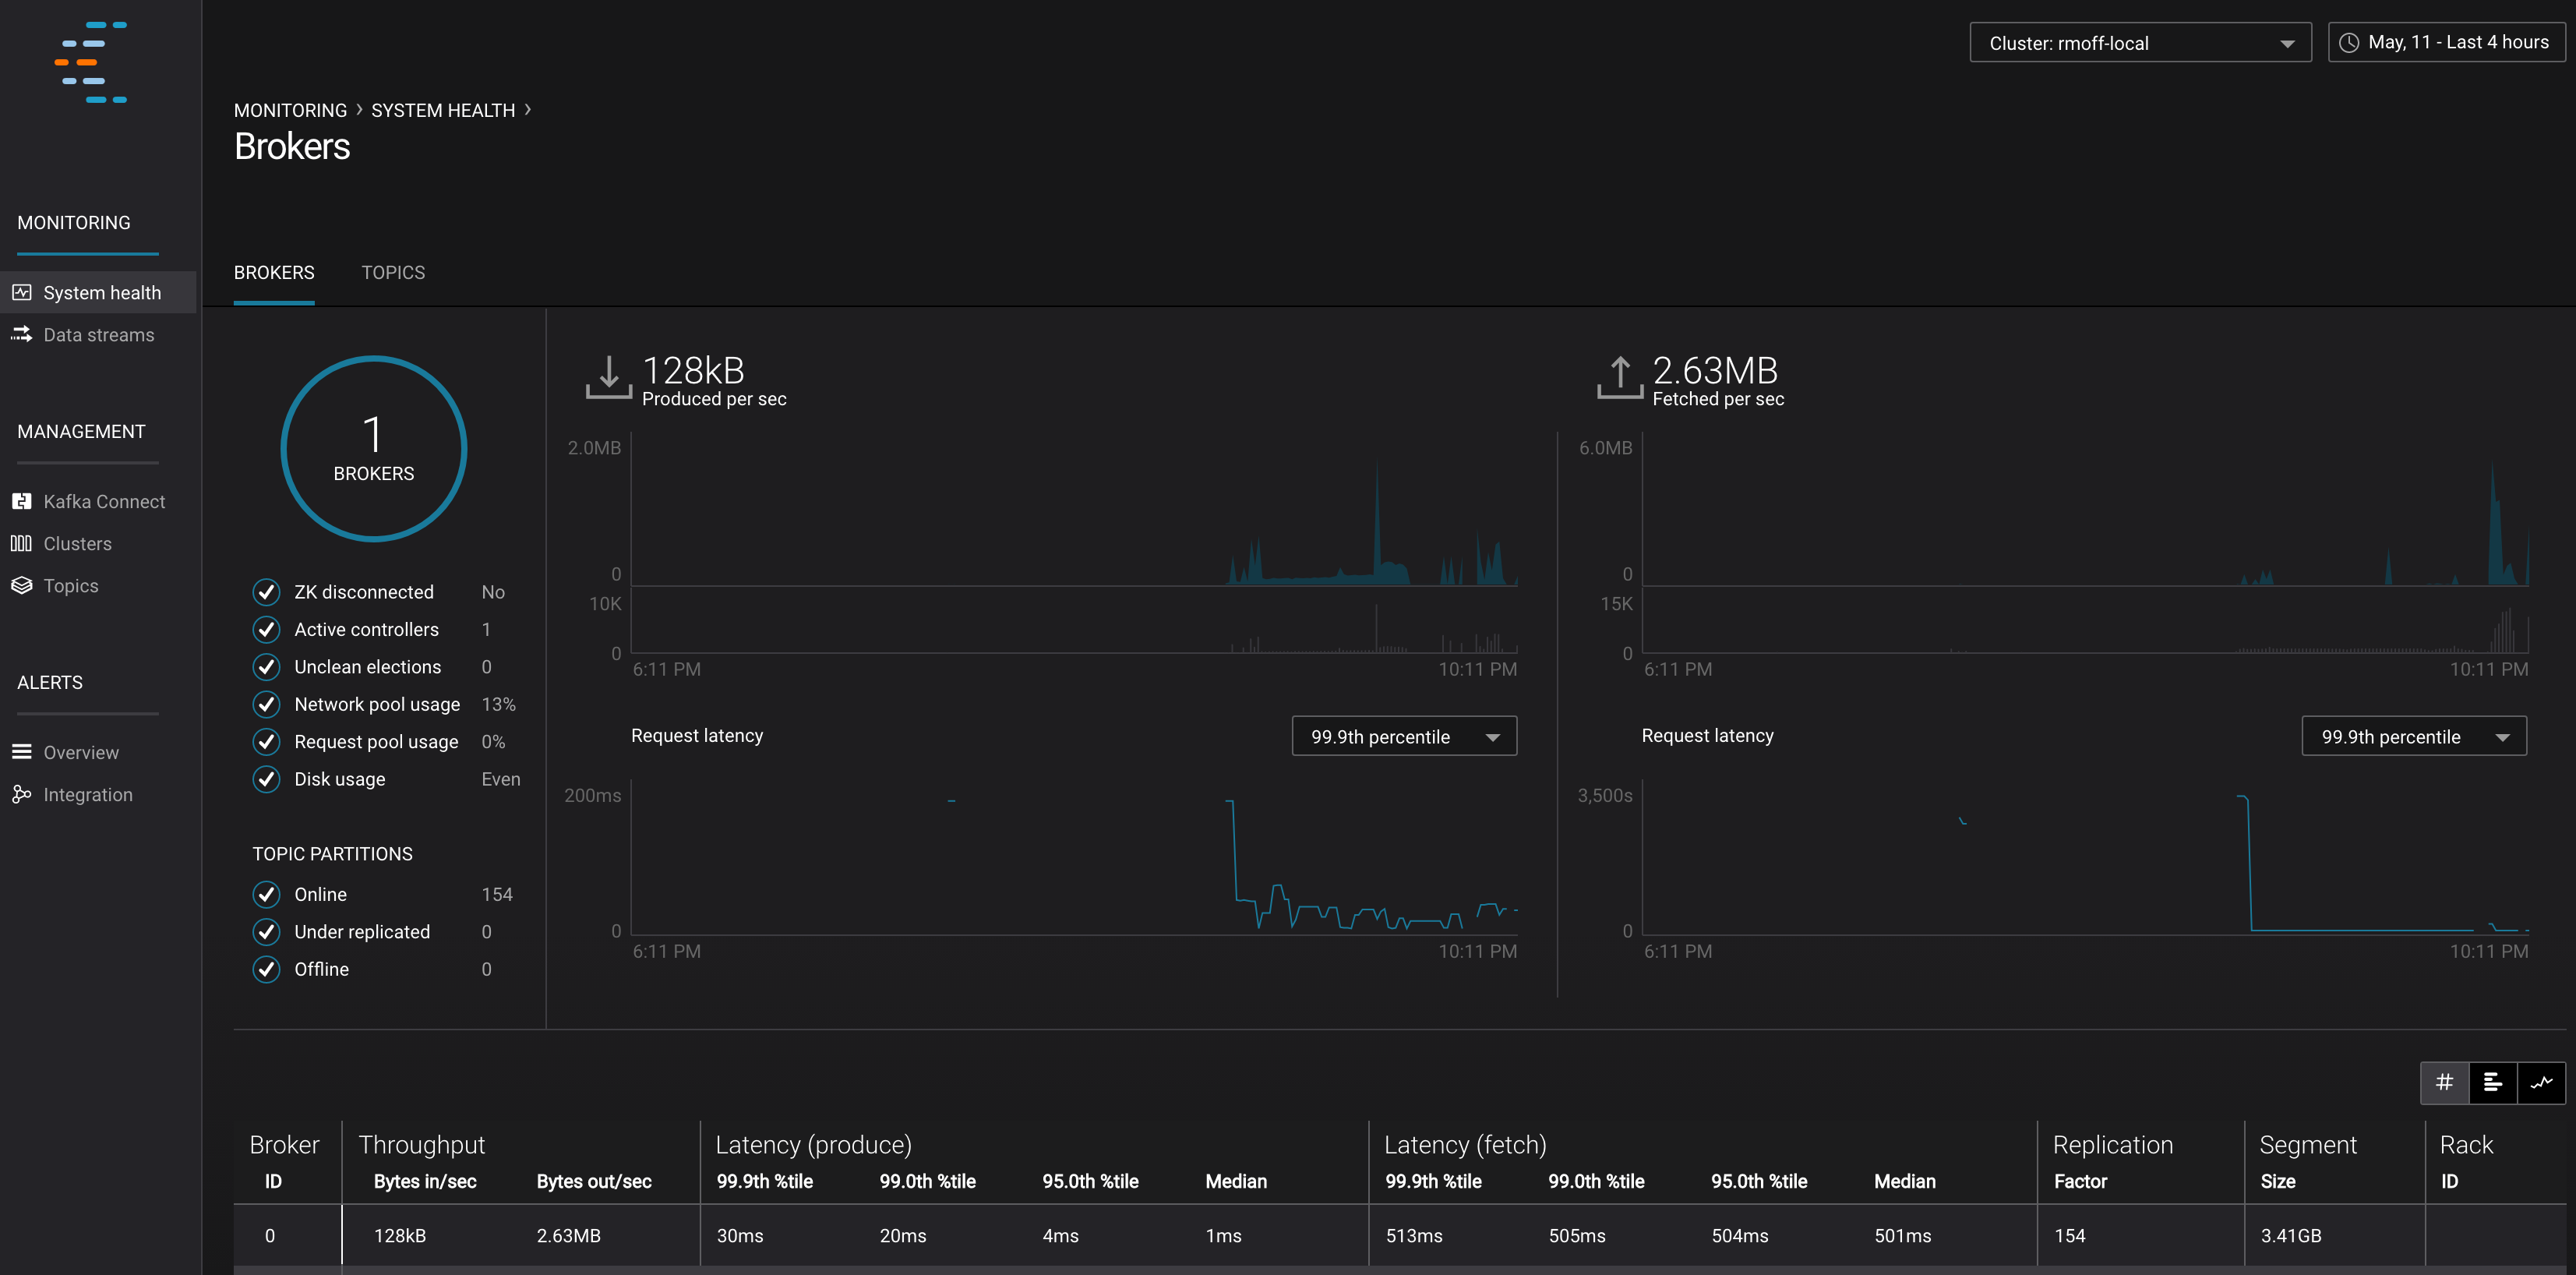Select the BROKERS tab
This screenshot has height=1275, width=2576.
274,273
